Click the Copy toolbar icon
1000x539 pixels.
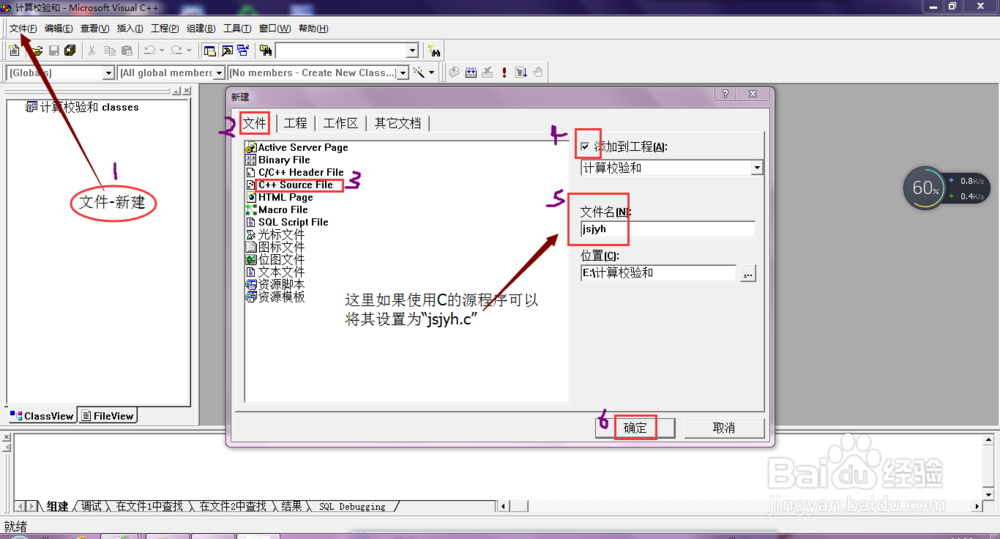[x=110, y=50]
